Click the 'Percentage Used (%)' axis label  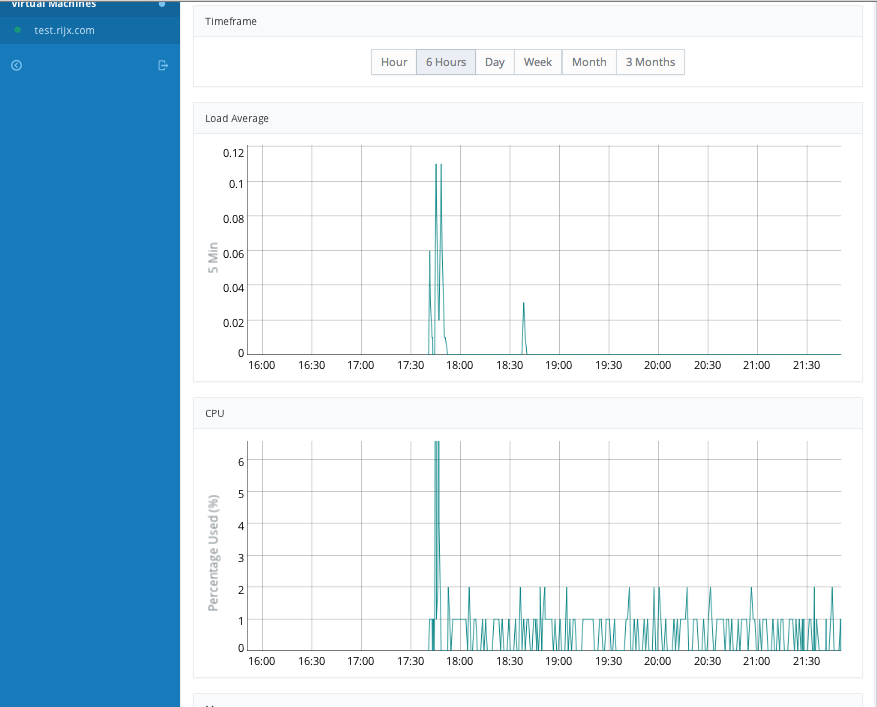coord(213,553)
